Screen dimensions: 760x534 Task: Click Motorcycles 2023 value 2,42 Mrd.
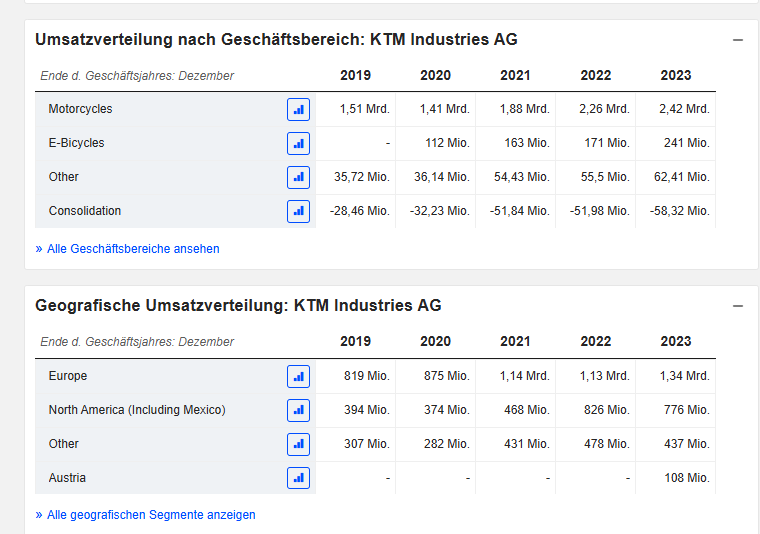pos(684,109)
